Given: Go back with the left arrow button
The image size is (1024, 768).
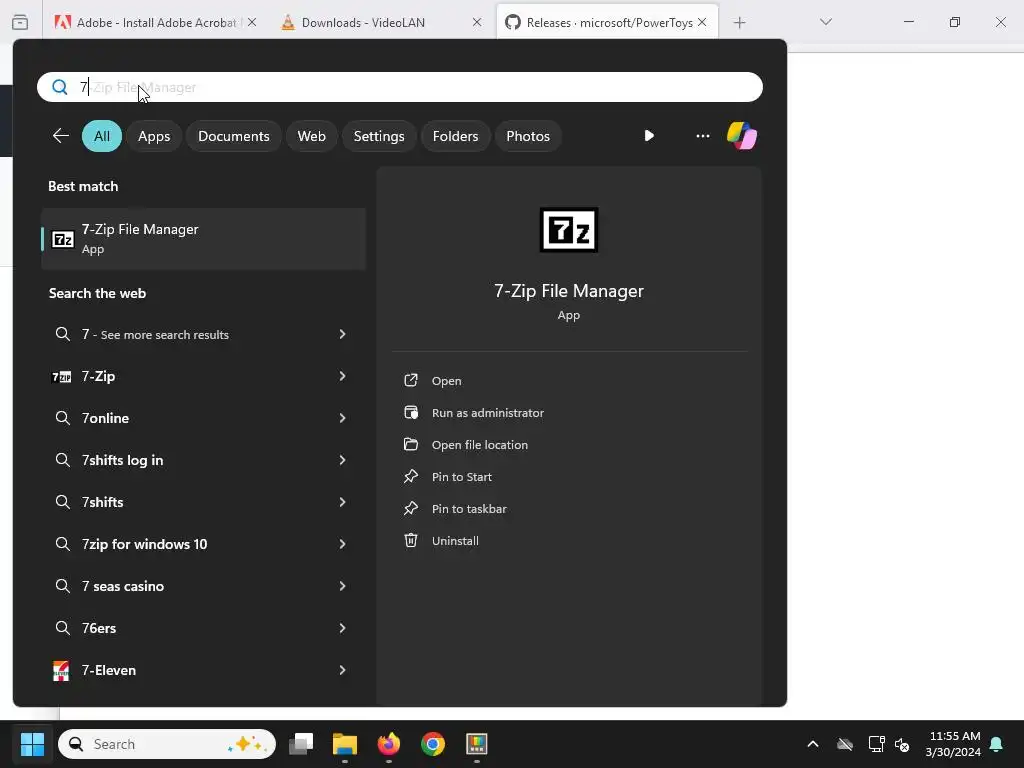Looking at the screenshot, I should tap(61, 136).
